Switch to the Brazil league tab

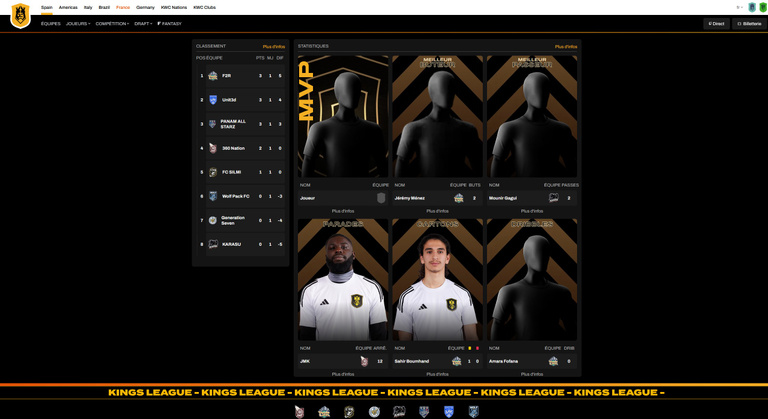[x=104, y=7]
